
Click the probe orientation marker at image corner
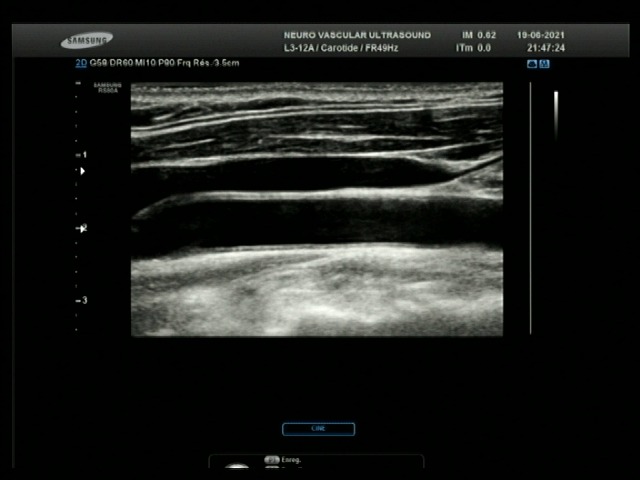[x=107, y=87]
